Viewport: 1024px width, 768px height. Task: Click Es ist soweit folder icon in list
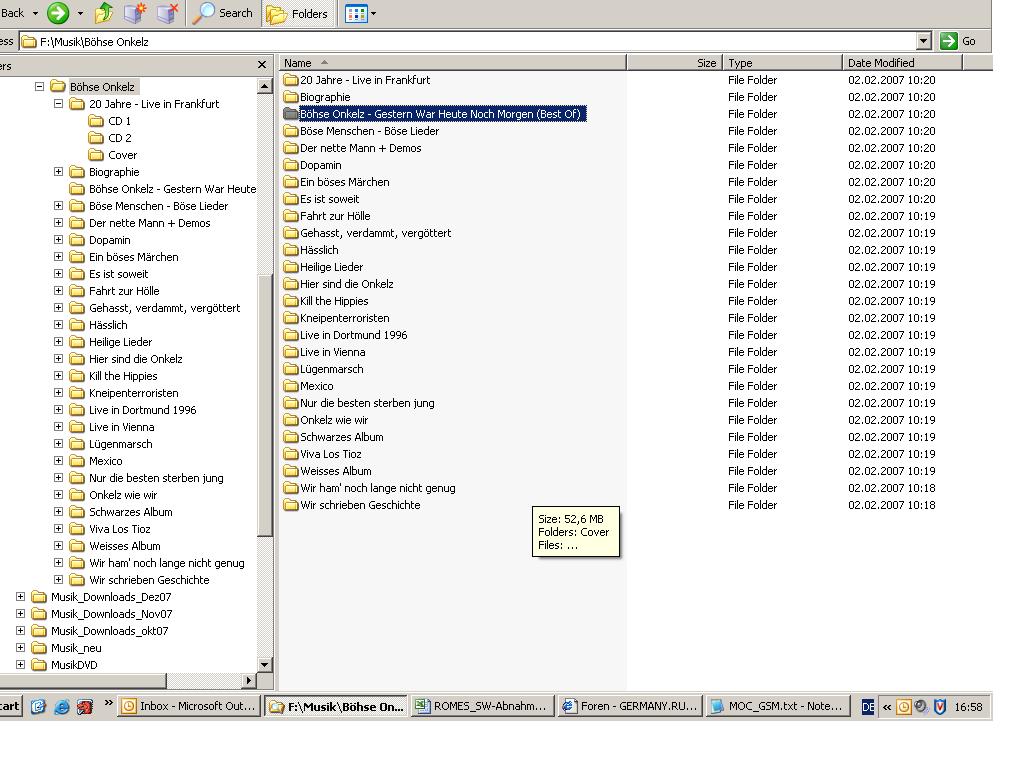(x=291, y=199)
